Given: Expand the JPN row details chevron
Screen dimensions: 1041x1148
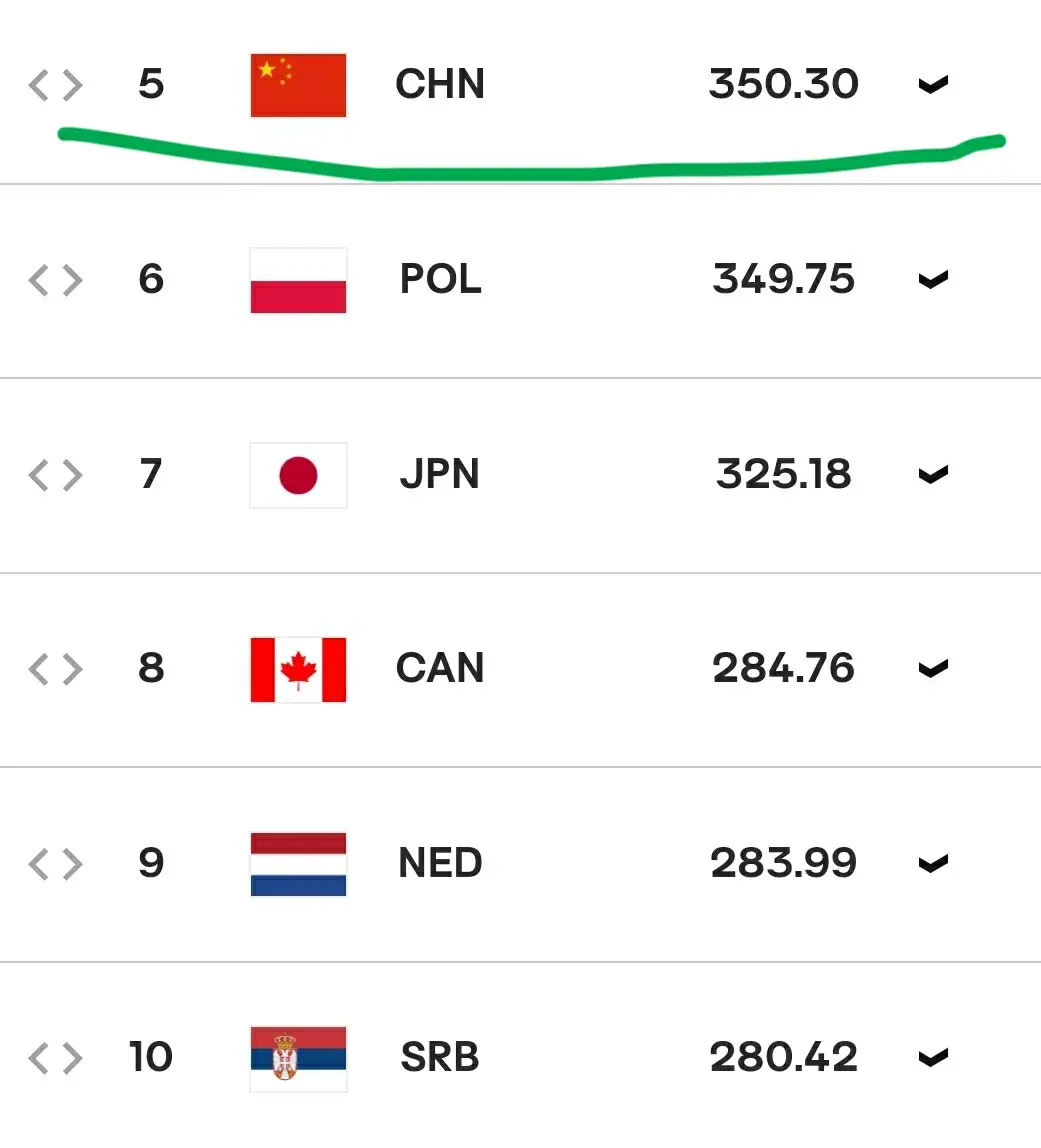Looking at the screenshot, I should pos(933,475).
